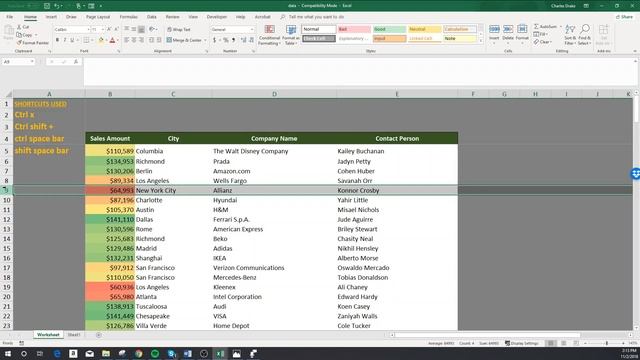This screenshot has width=640, height=360.
Task: Toggle Underline formatting
Action: [72, 40]
